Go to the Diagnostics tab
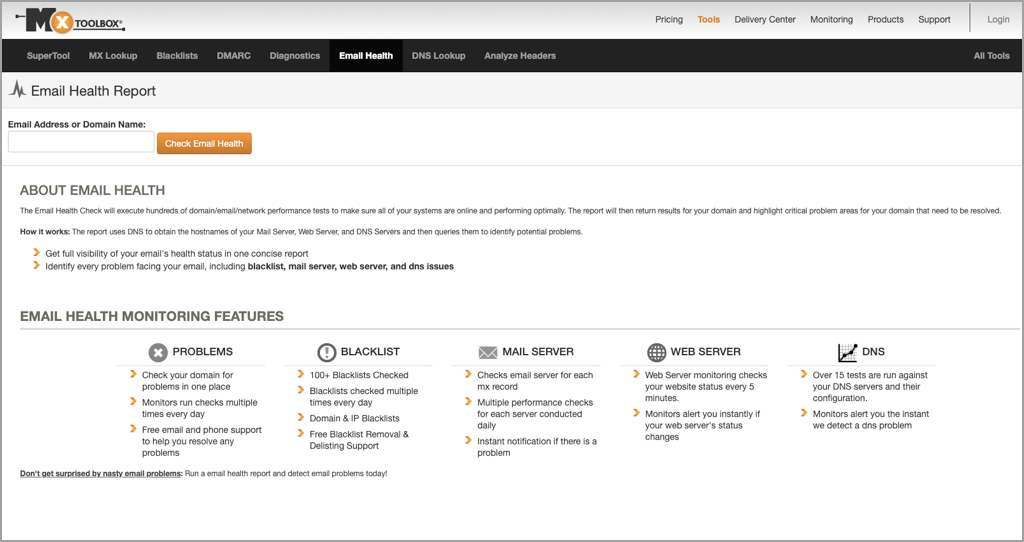 coord(295,56)
